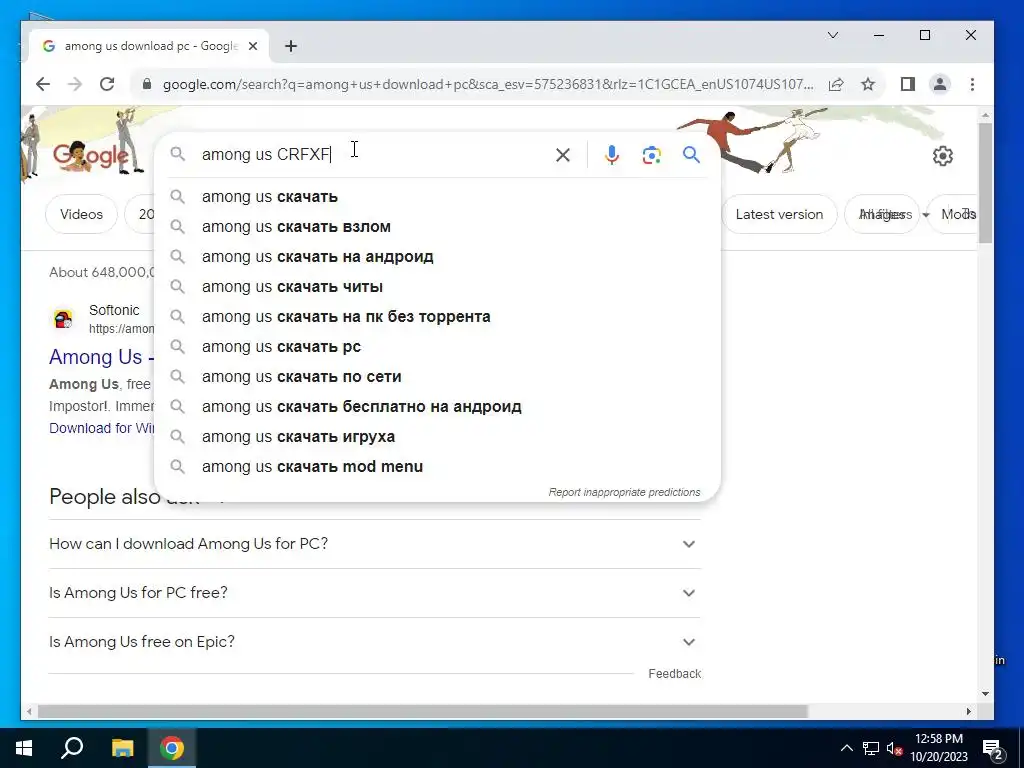Click the network tray icon

(871, 748)
